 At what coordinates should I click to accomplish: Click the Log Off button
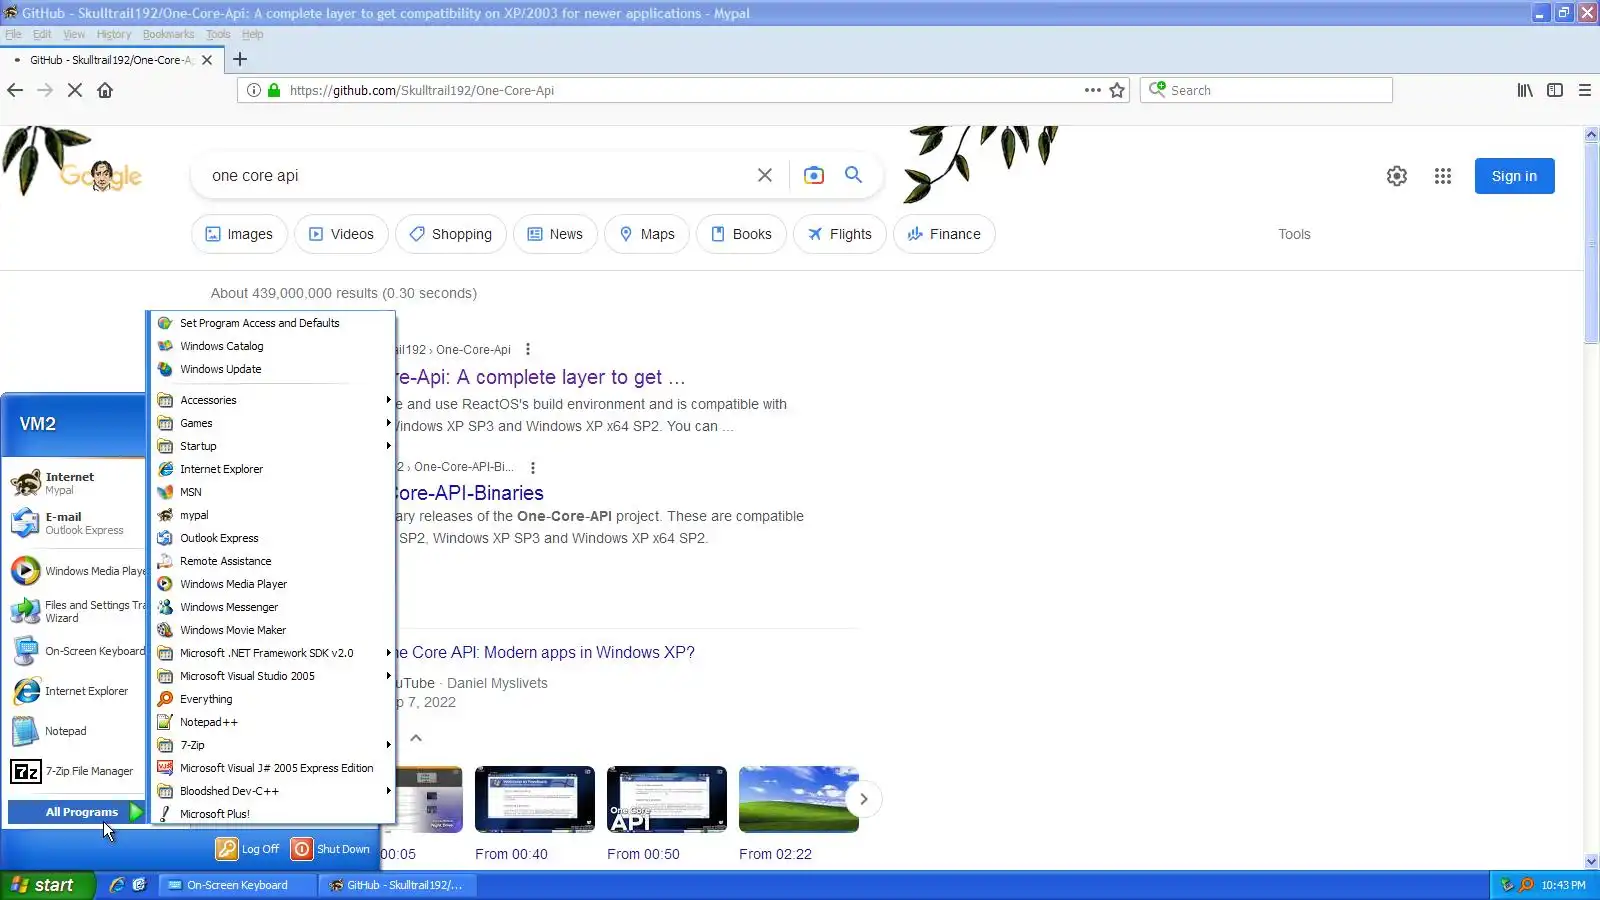248,849
